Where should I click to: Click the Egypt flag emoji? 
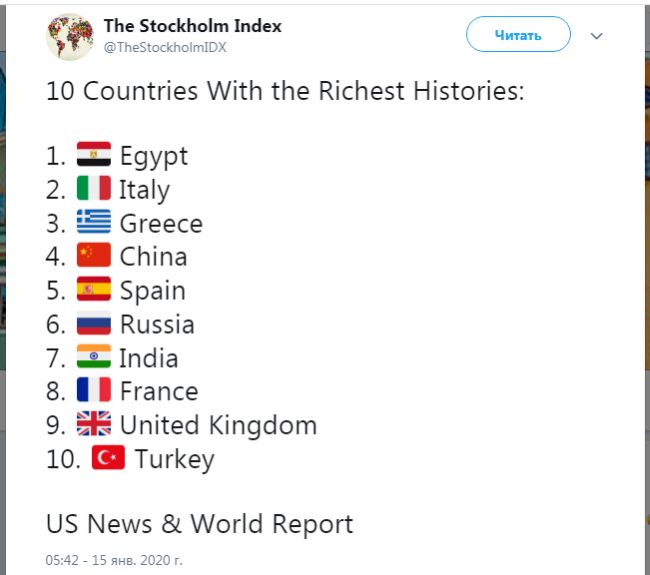(94, 155)
